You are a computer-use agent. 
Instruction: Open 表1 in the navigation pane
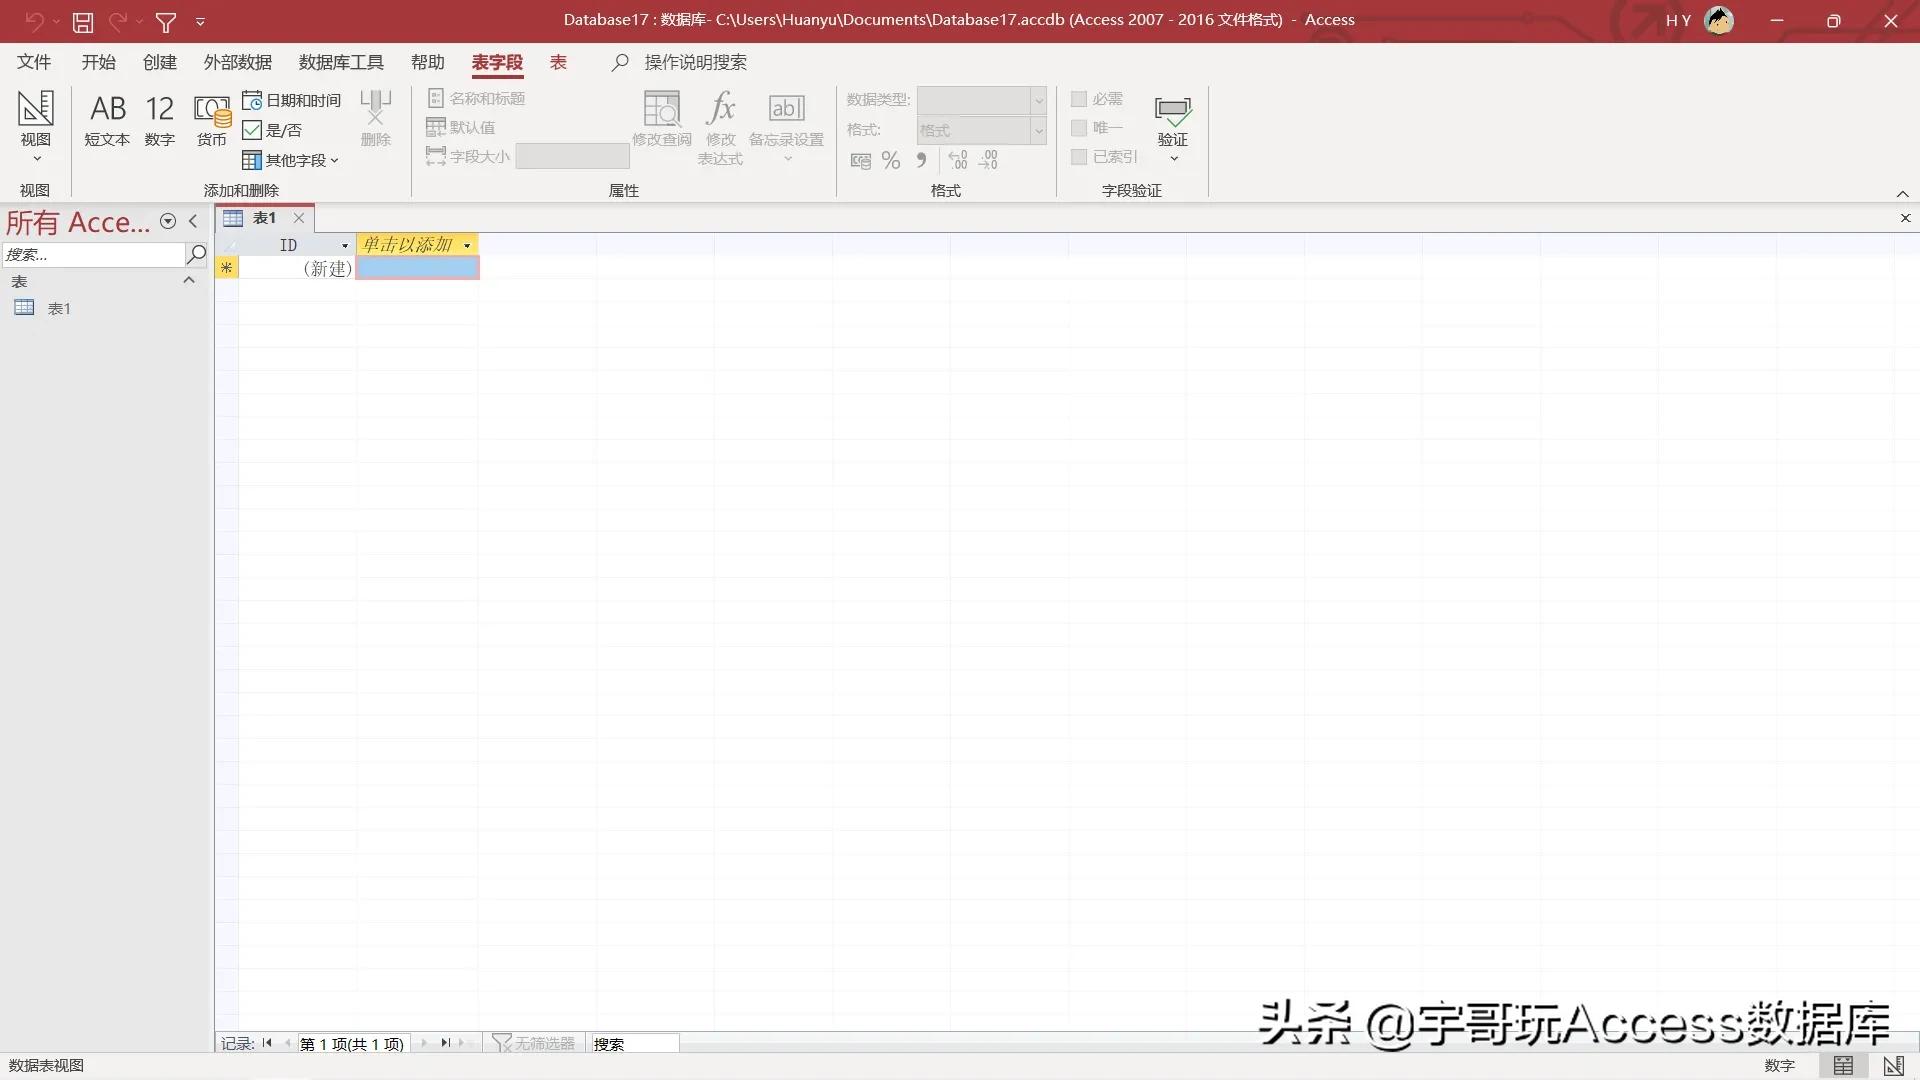click(58, 308)
